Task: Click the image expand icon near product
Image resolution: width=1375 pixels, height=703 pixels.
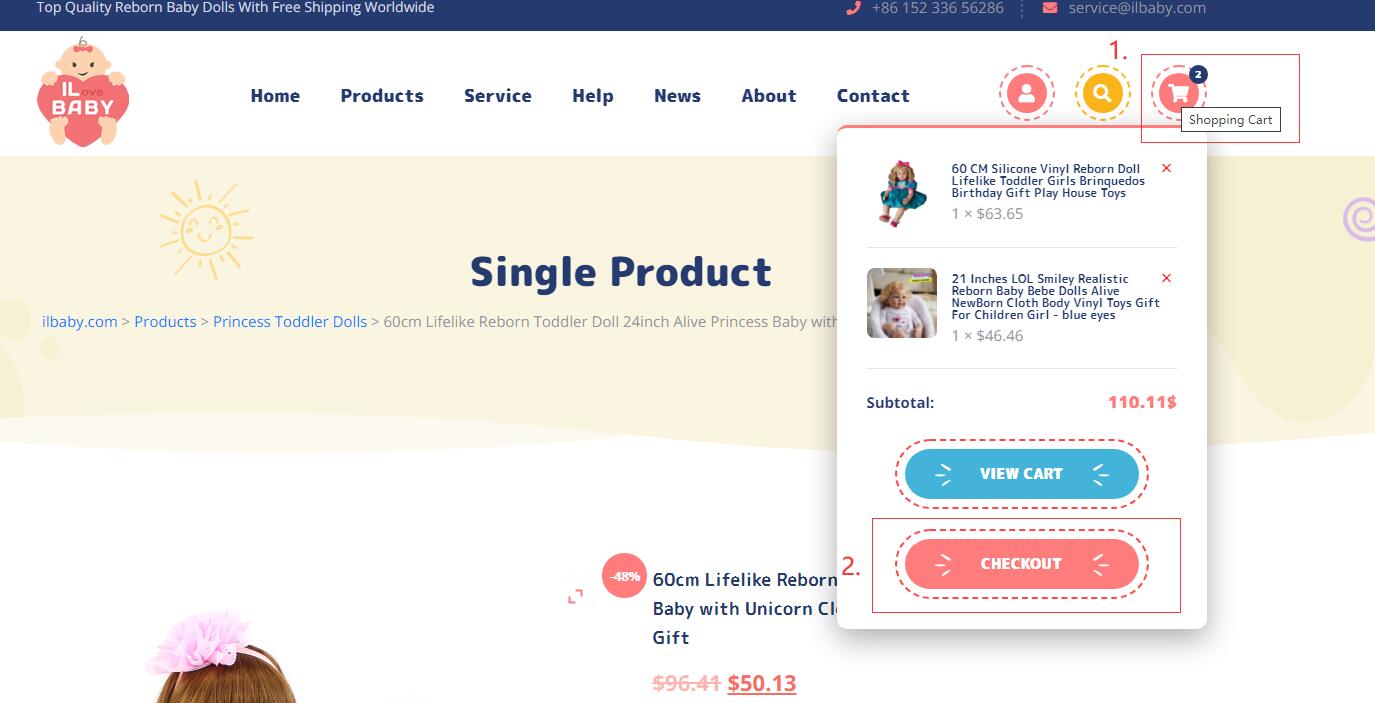Action: [x=575, y=597]
